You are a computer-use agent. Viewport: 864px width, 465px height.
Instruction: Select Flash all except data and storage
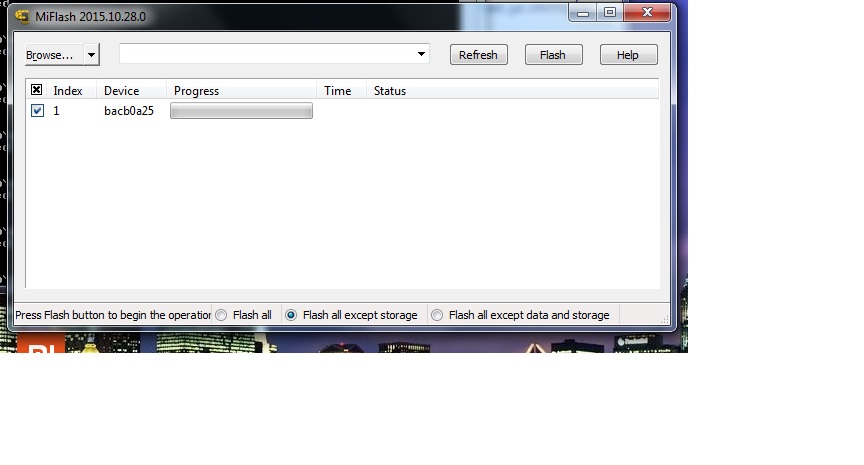click(x=522, y=315)
